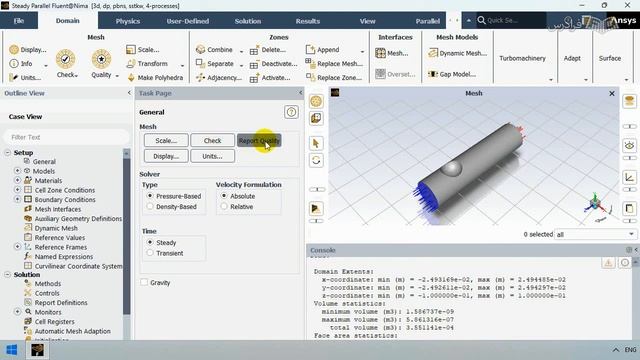Open the Units ribbon option

(x=25, y=78)
